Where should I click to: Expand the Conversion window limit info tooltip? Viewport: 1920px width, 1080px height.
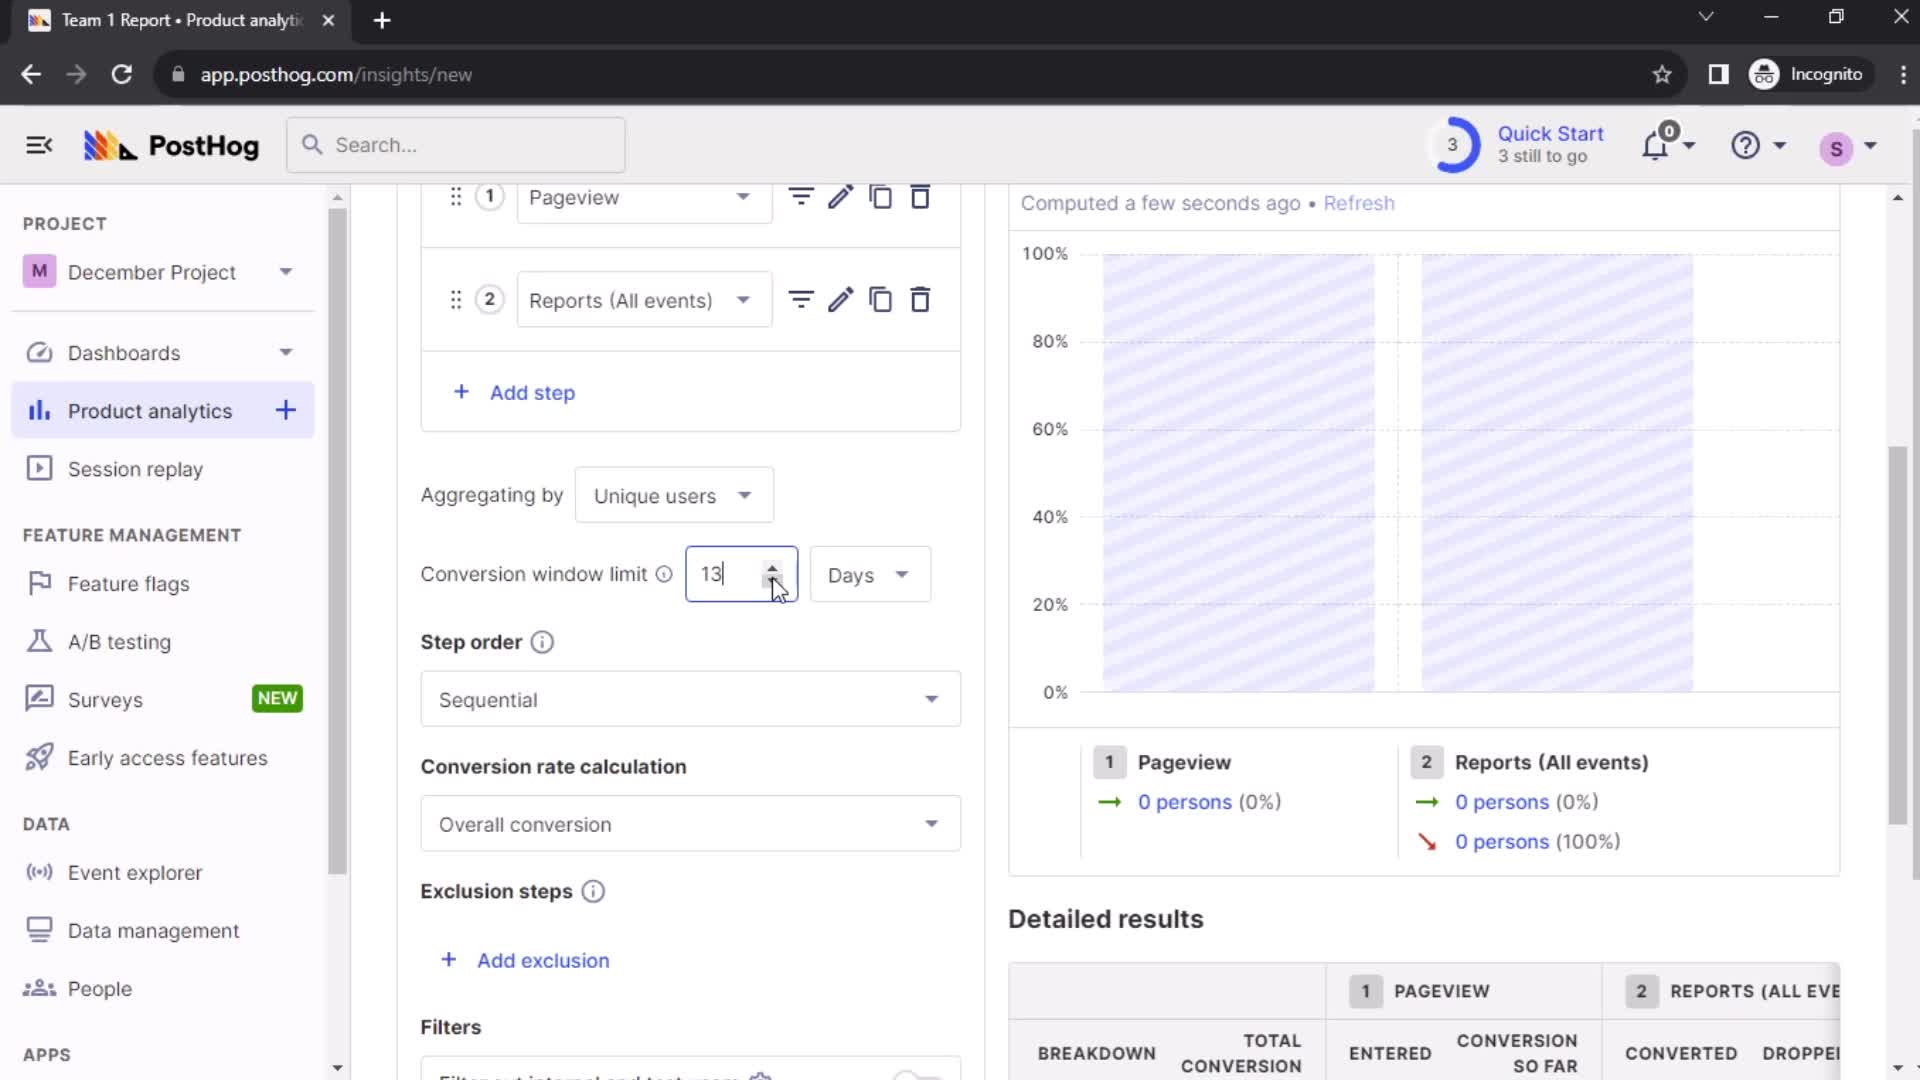pos(665,574)
